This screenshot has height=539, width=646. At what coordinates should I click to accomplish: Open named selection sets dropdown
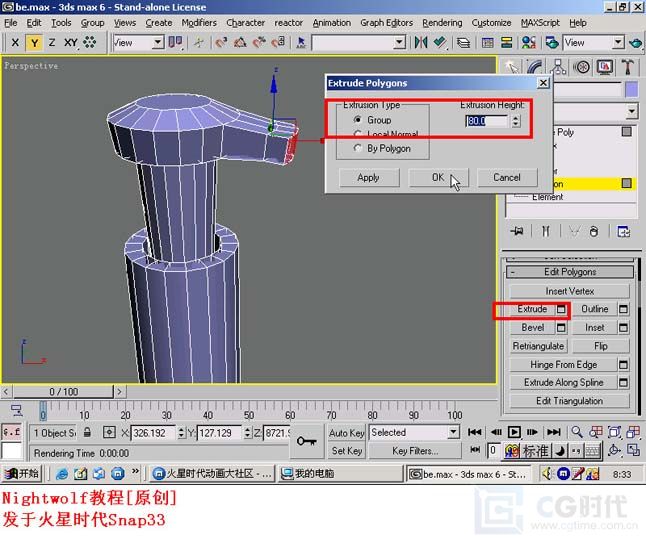[x=399, y=42]
